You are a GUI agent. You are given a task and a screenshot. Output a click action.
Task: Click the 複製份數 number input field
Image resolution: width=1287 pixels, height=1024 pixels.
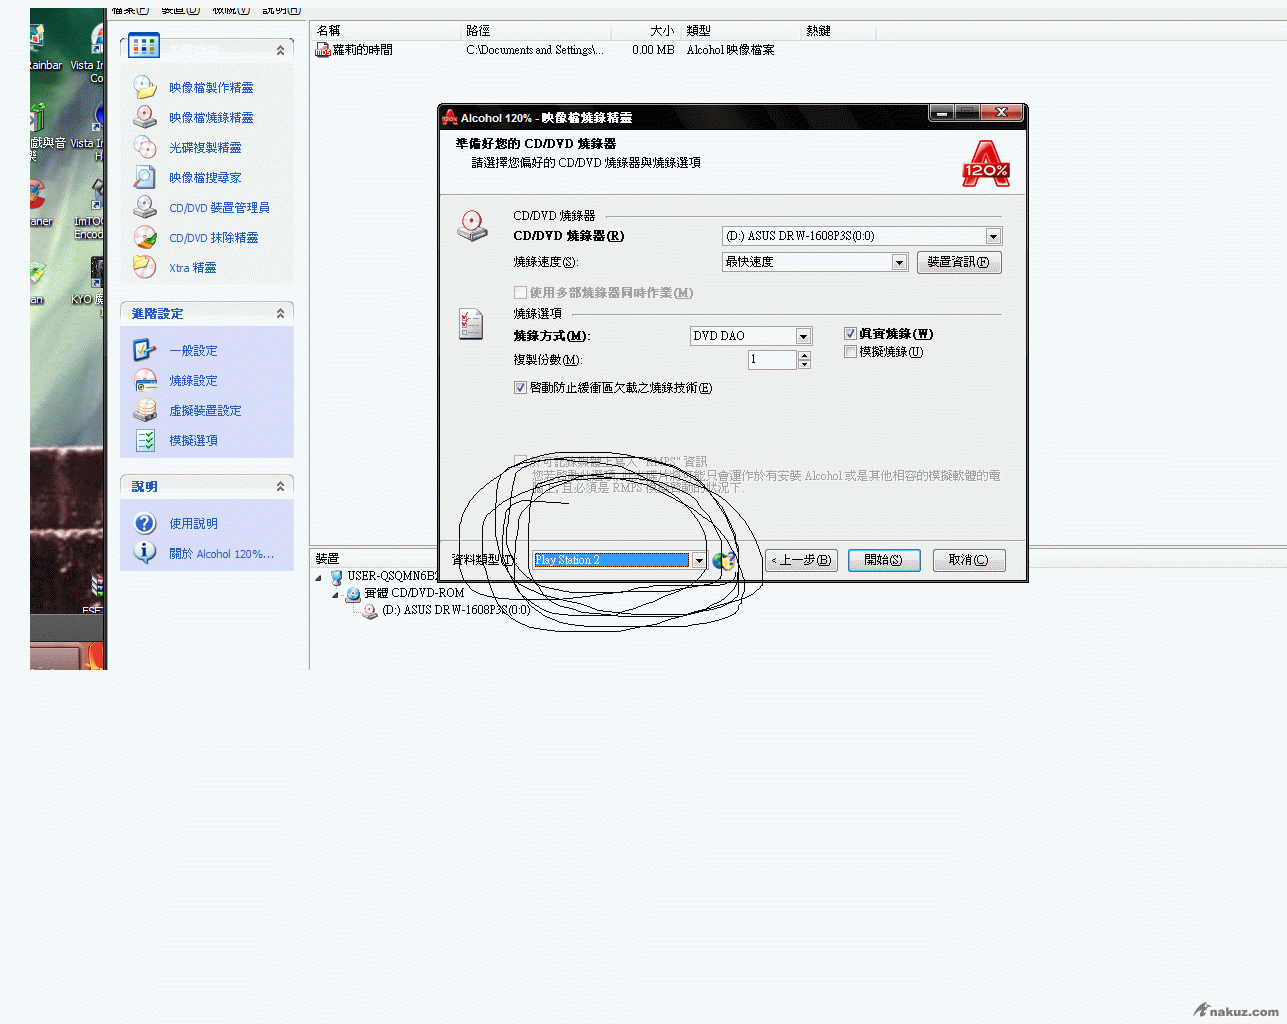772,360
